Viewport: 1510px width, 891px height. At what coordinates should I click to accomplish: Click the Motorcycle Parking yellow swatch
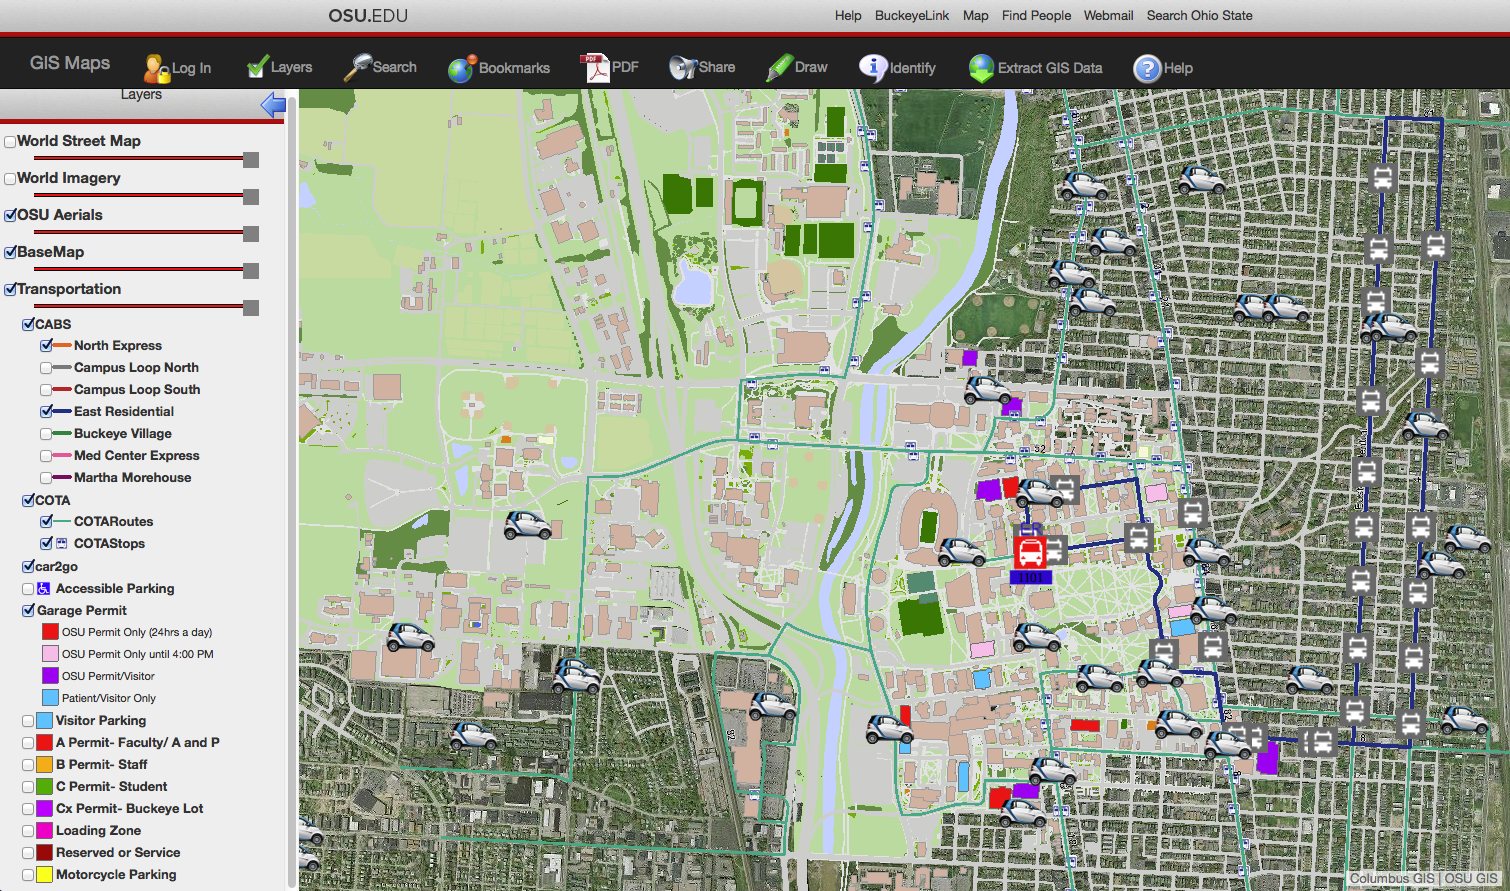click(44, 875)
